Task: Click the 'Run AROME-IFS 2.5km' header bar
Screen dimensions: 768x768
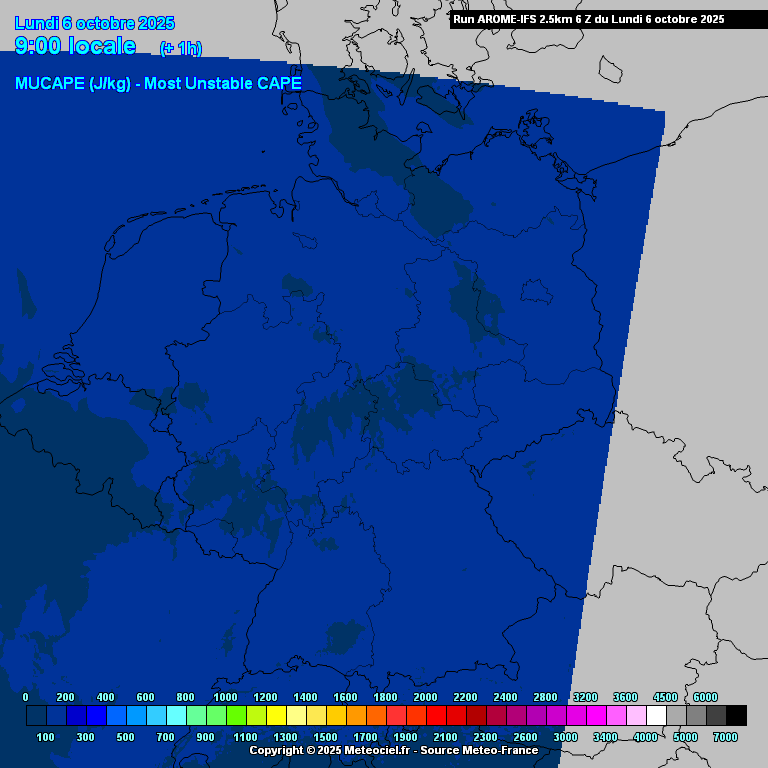Action: (x=588, y=19)
